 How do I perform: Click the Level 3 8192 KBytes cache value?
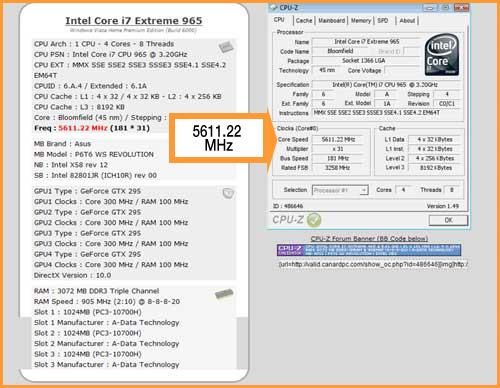pos(435,168)
